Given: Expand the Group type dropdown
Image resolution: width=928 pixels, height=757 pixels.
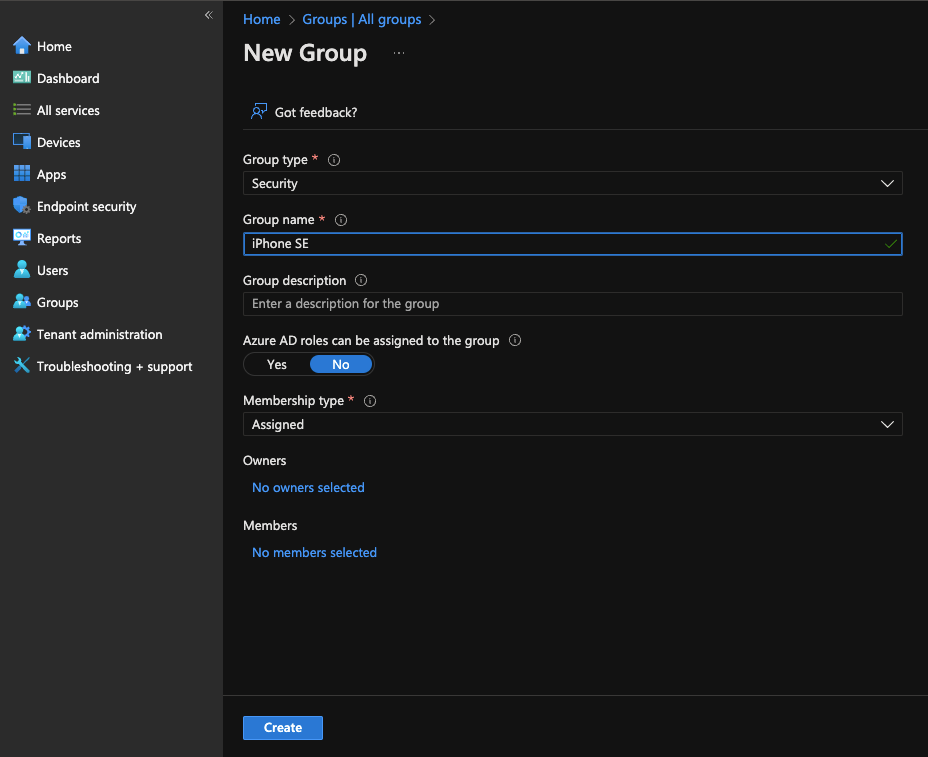Looking at the screenshot, I should [572, 184].
